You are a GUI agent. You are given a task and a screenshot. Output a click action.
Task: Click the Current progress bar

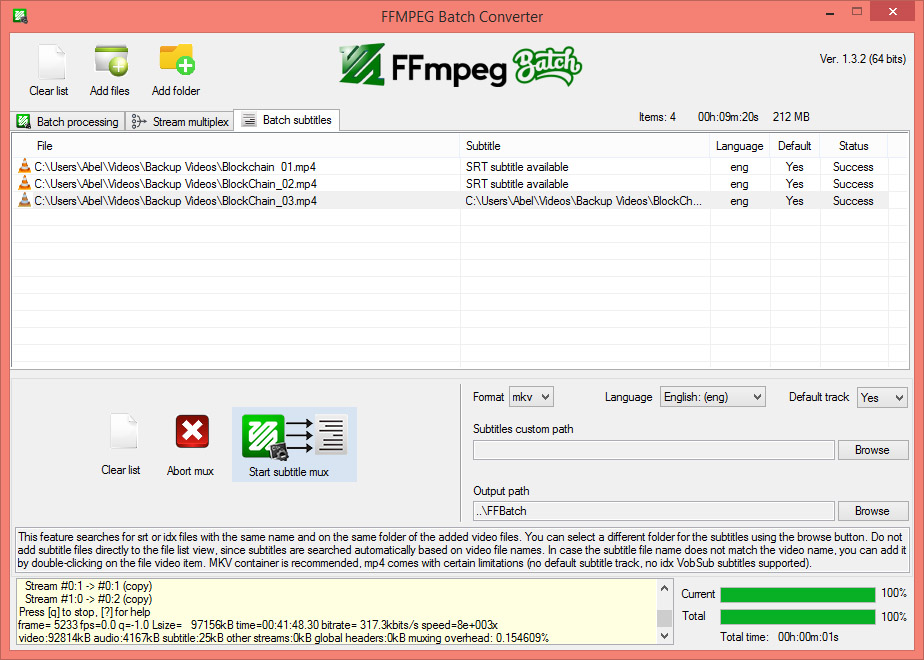[x=797, y=594]
